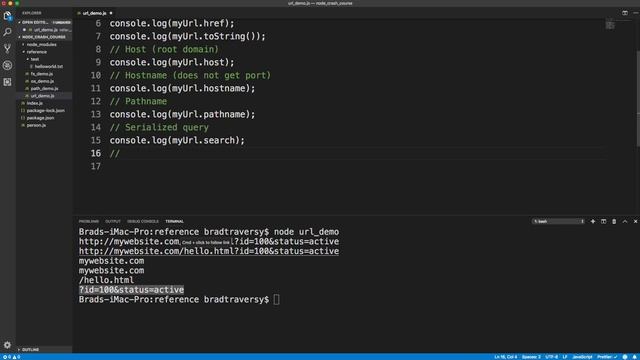640x360 pixels.
Task: Create a new terminal with plus icon
Action: point(593,221)
